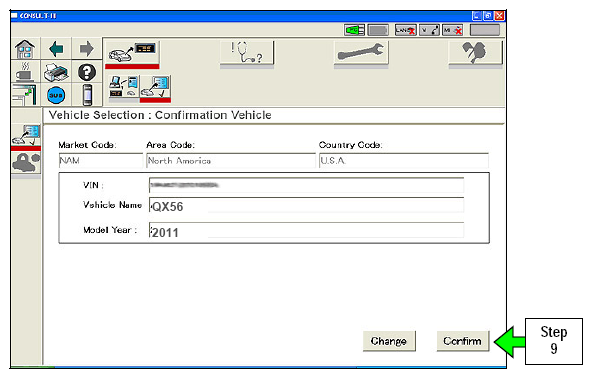Click the 'Area Code:' label
The width and height of the screenshot is (592, 378).
(x=170, y=145)
